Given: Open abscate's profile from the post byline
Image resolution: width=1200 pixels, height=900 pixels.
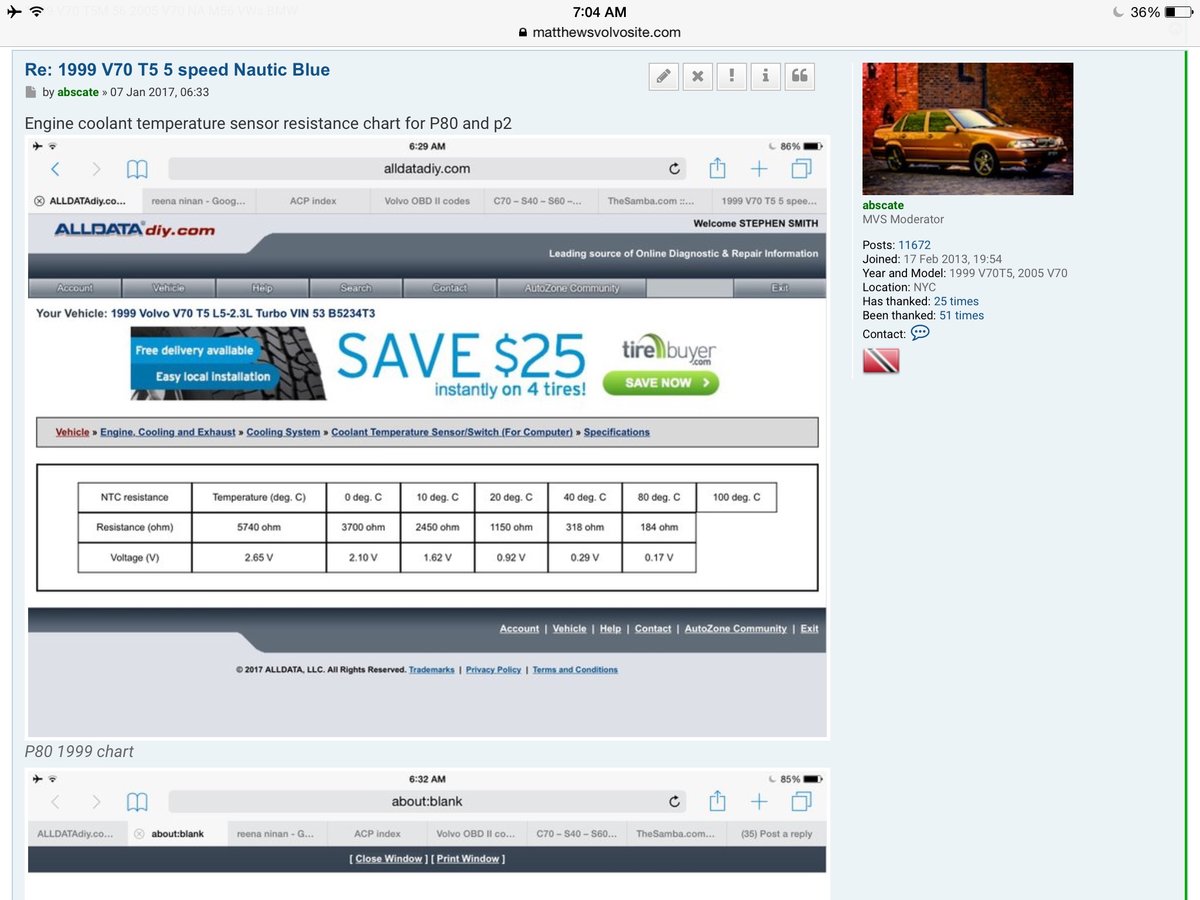Looking at the screenshot, I should click(78, 92).
